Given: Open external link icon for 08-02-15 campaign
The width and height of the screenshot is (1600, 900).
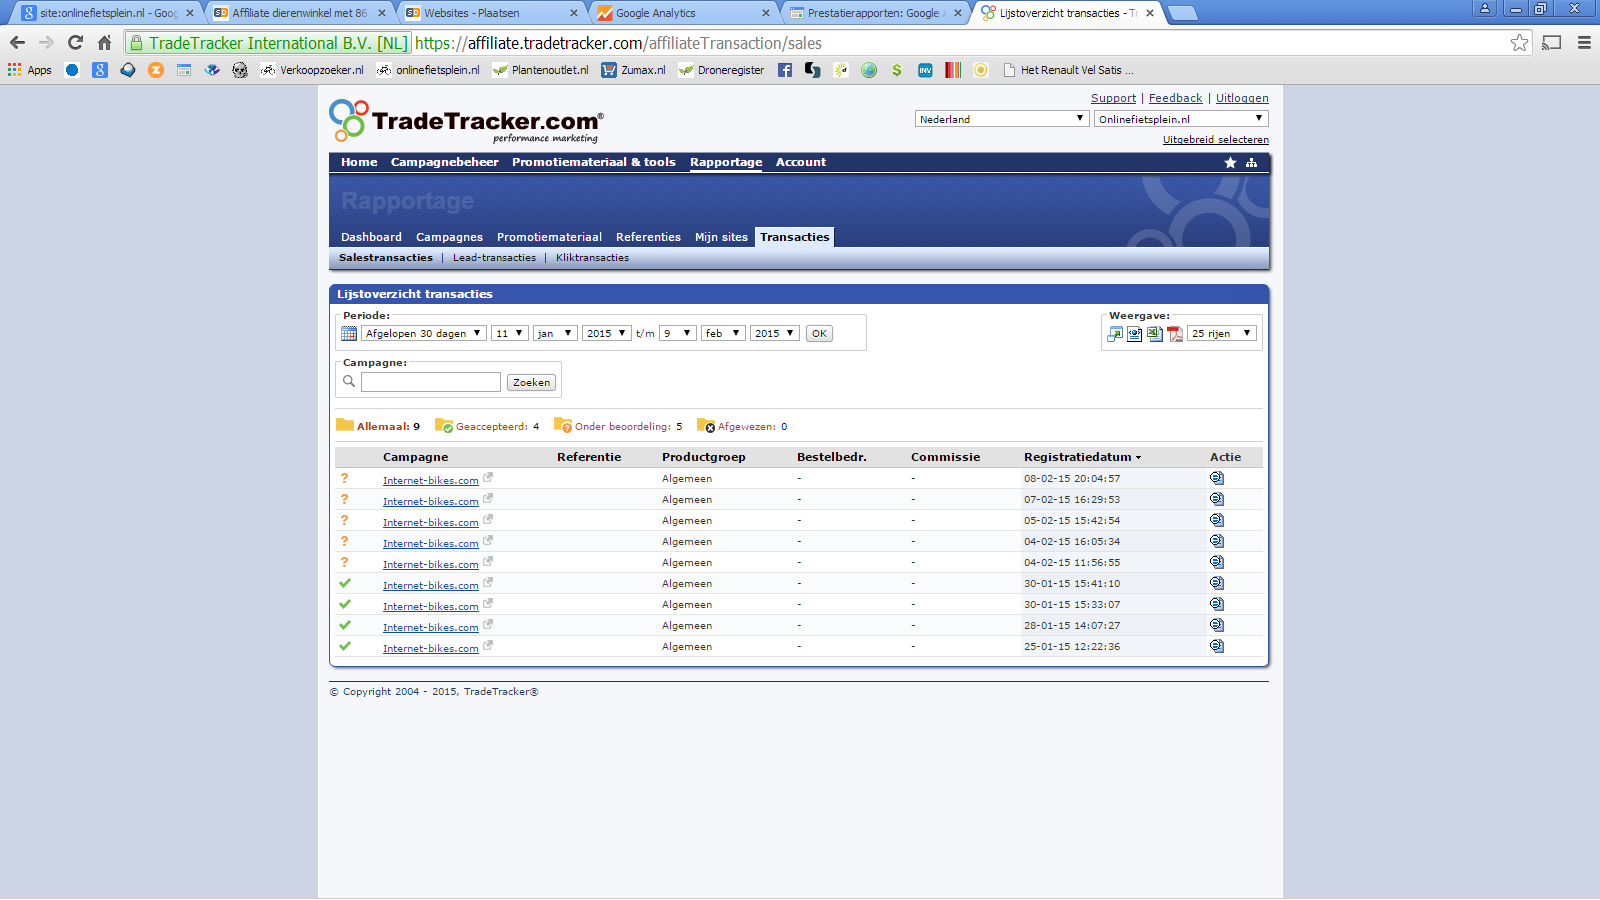Looking at the screenshot, I should click(488, 478).
